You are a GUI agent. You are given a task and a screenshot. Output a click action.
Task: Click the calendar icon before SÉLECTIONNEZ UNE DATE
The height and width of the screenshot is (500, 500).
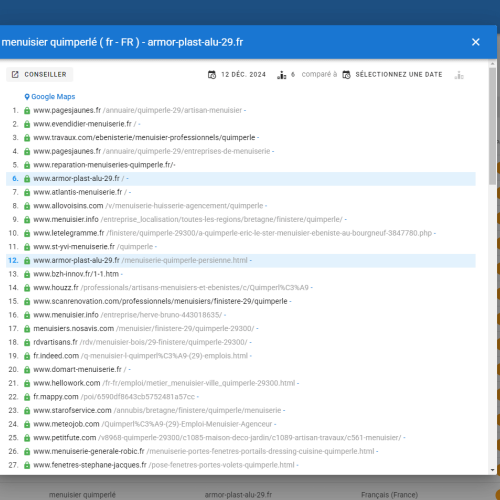pyautogui.click(x=347, y=75)
